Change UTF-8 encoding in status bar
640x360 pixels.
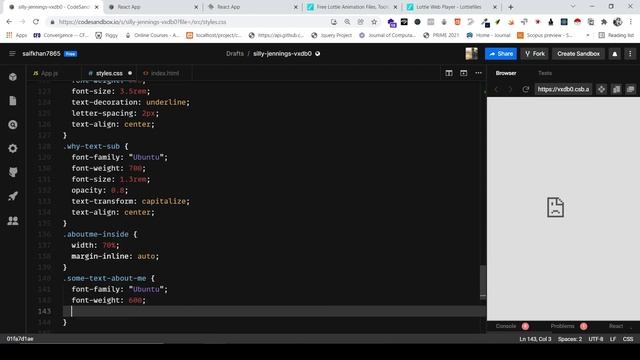pyautogui.click(x=596, y=339)
